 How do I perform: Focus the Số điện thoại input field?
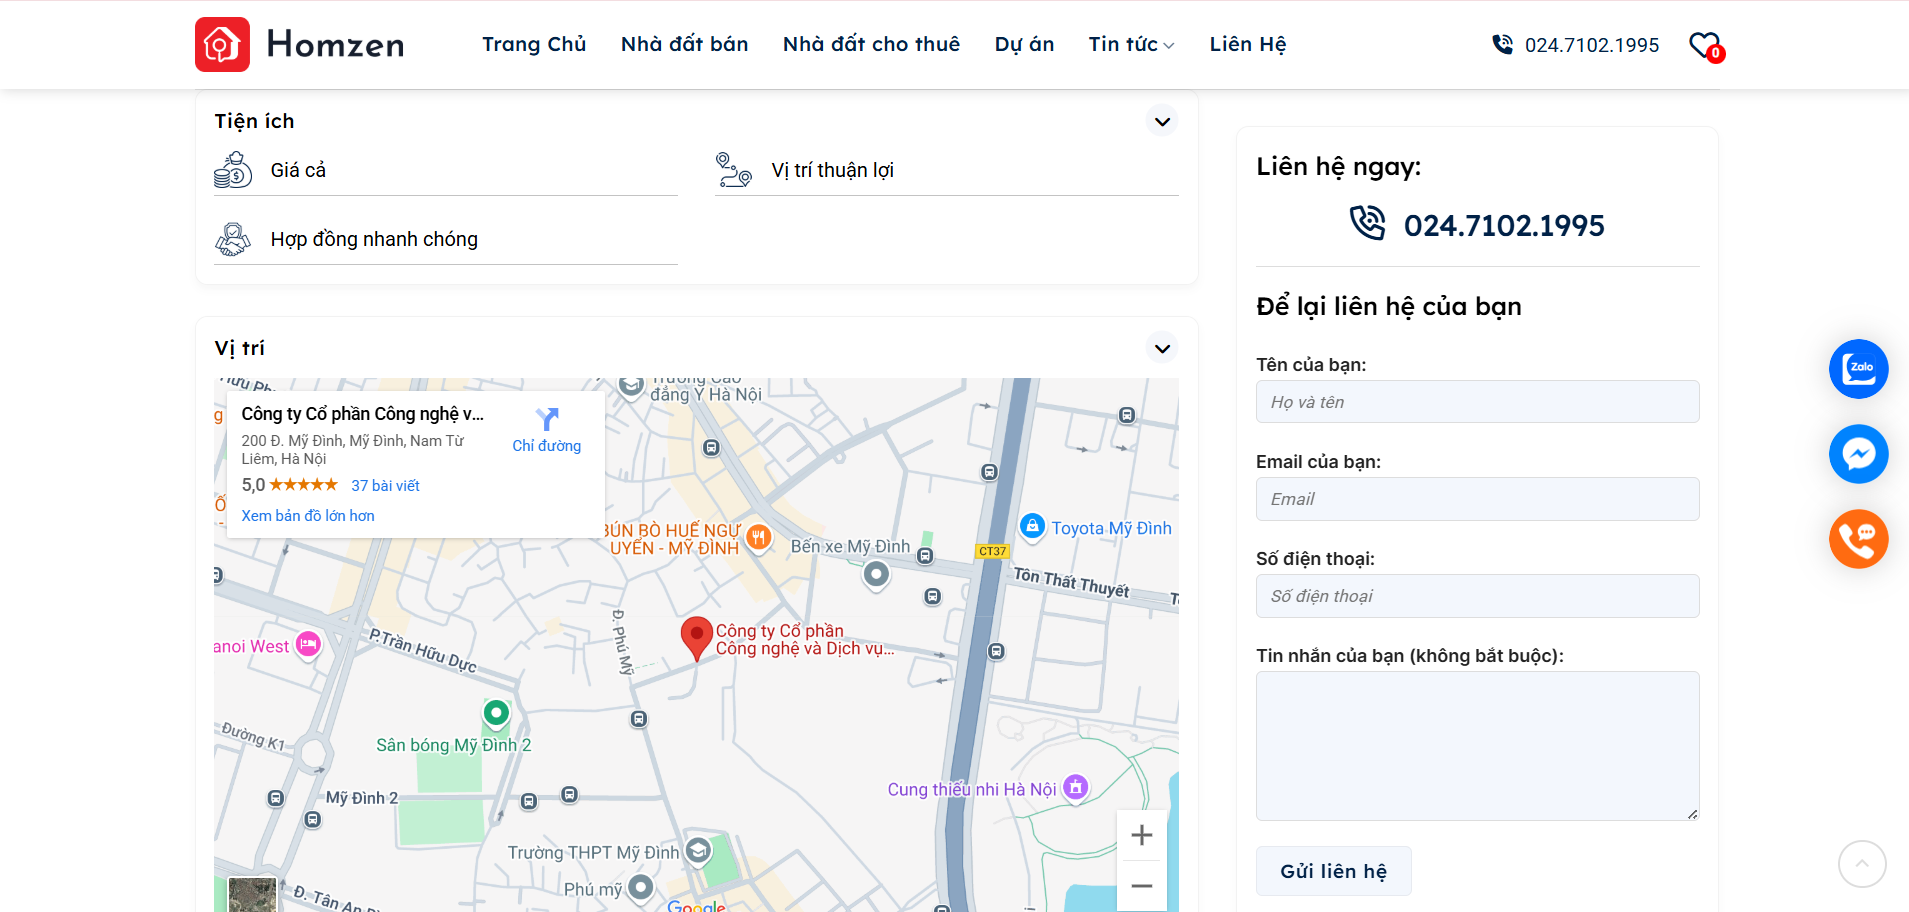pos(1477,596)
